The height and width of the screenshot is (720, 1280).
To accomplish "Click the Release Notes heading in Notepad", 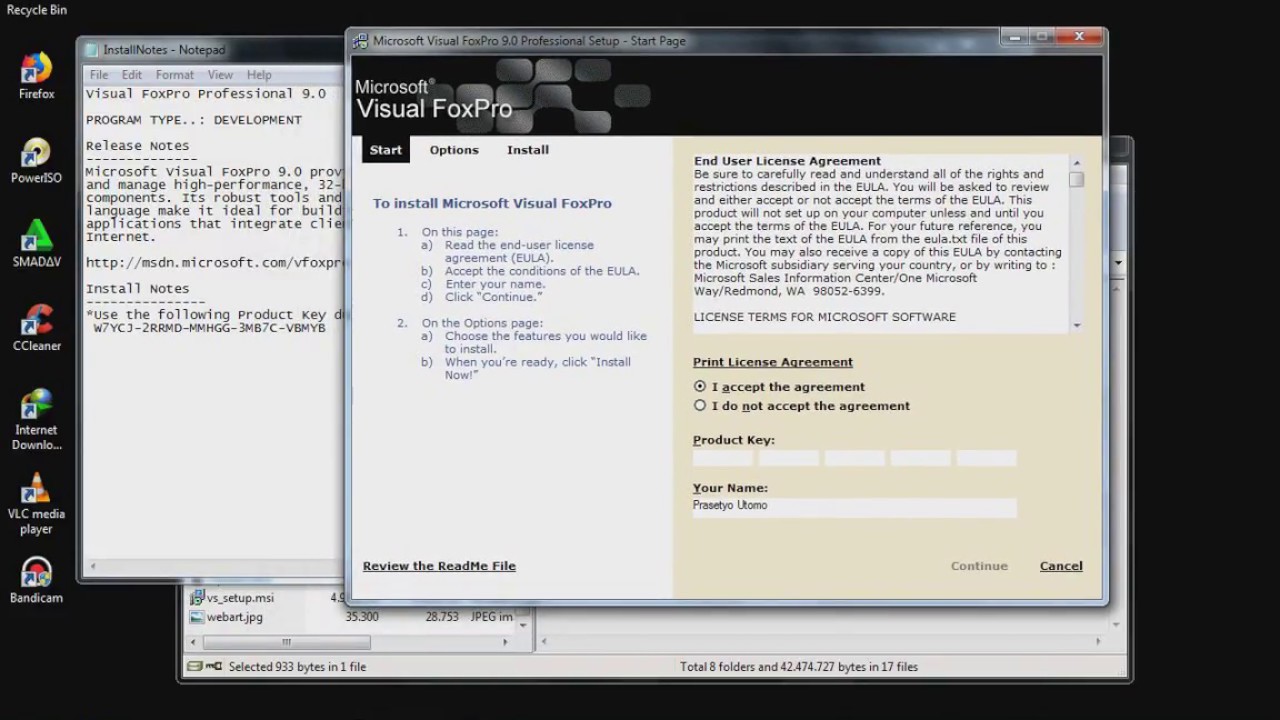I will (138, 146).
